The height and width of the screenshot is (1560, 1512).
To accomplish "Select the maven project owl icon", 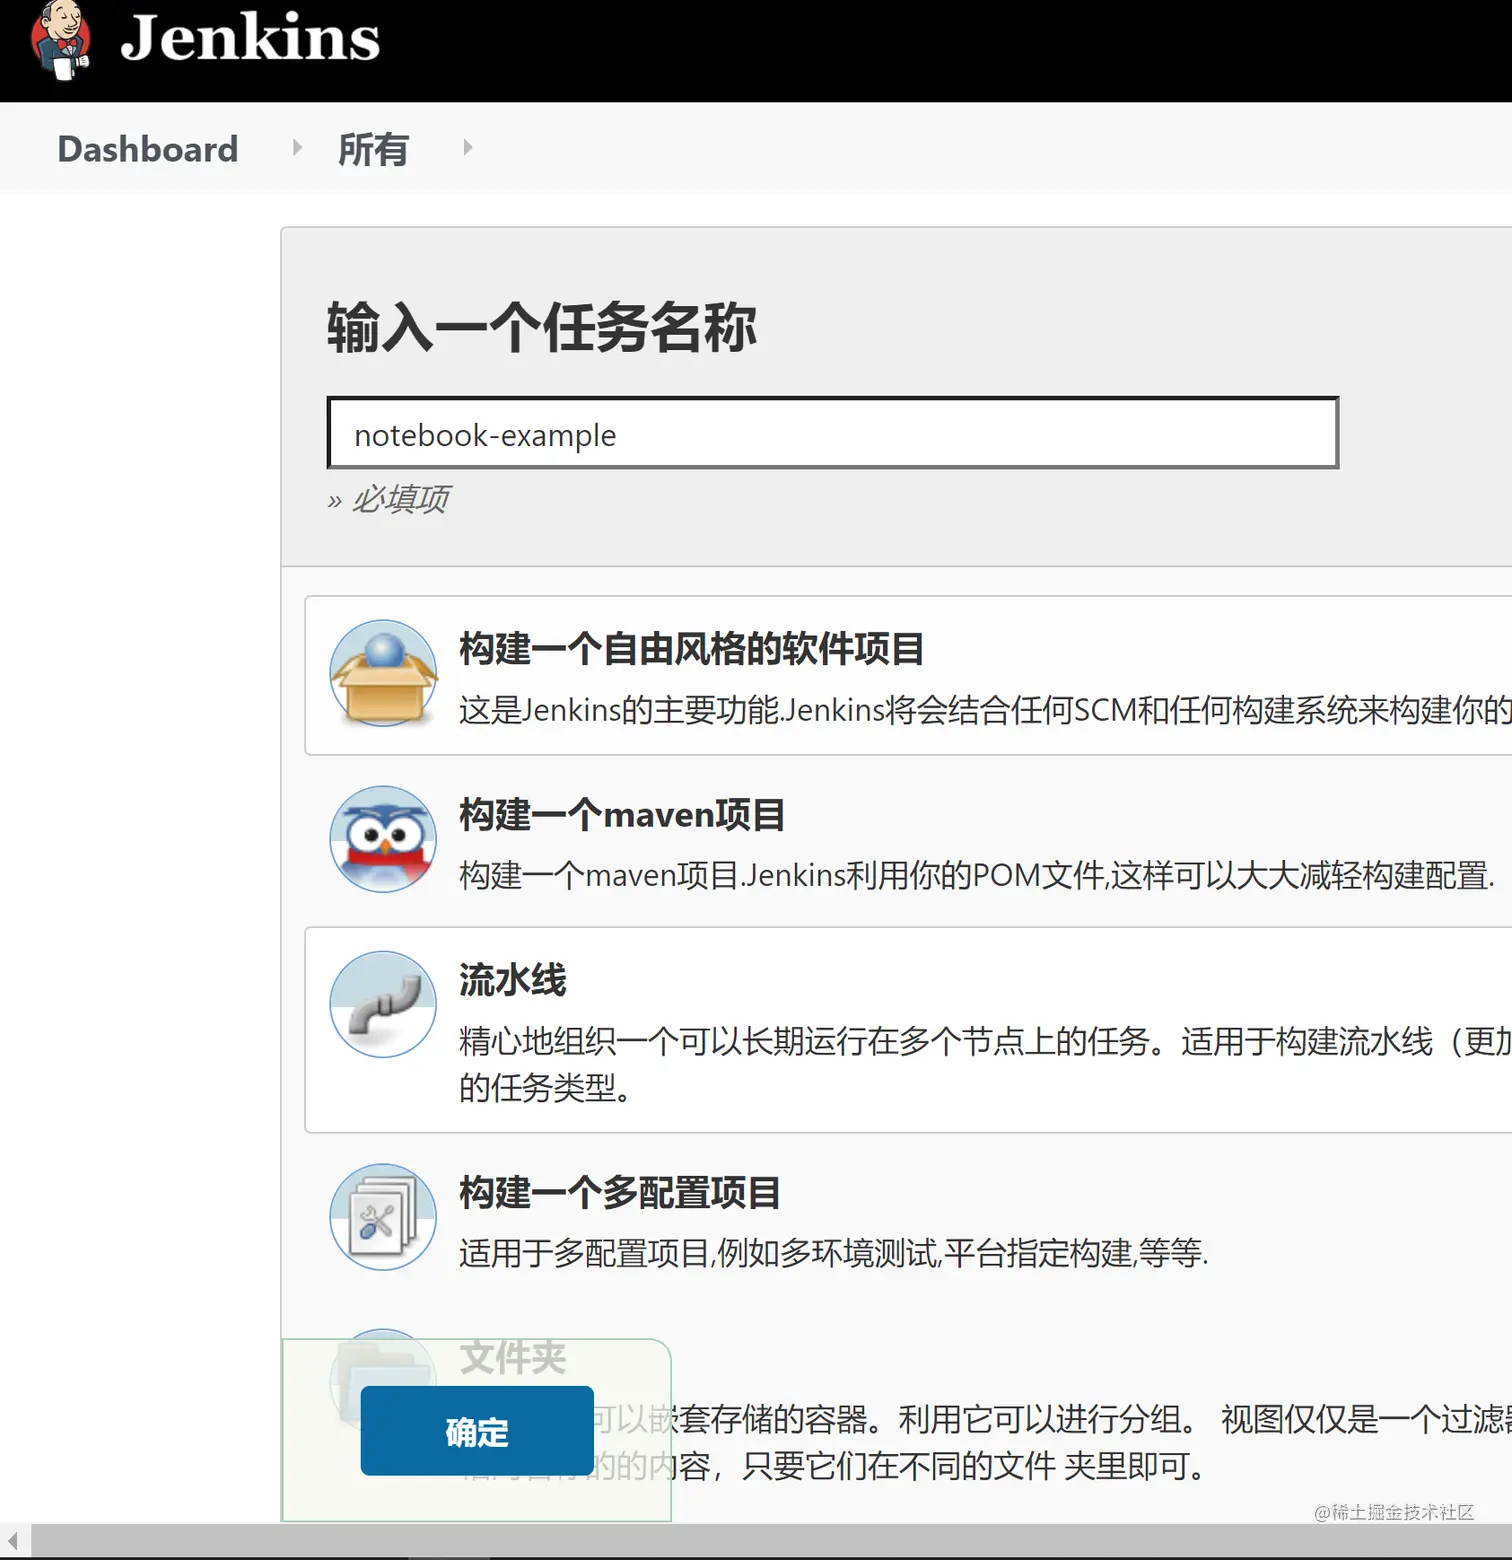I will click(383, 839).
